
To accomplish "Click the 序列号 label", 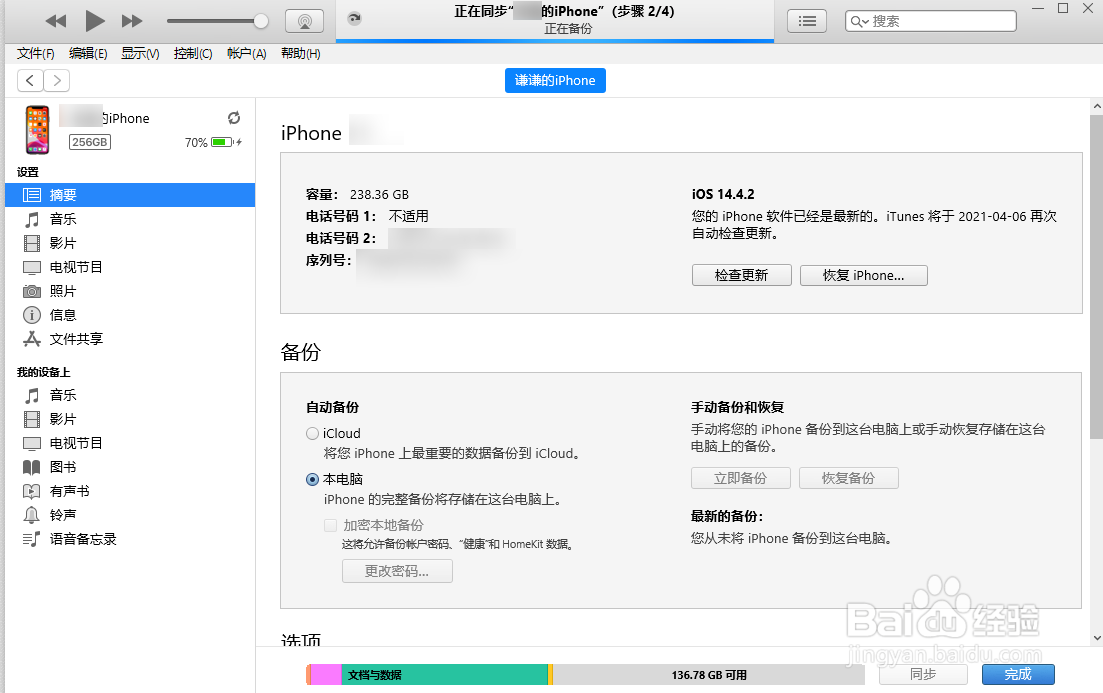I will click(329, 260).
